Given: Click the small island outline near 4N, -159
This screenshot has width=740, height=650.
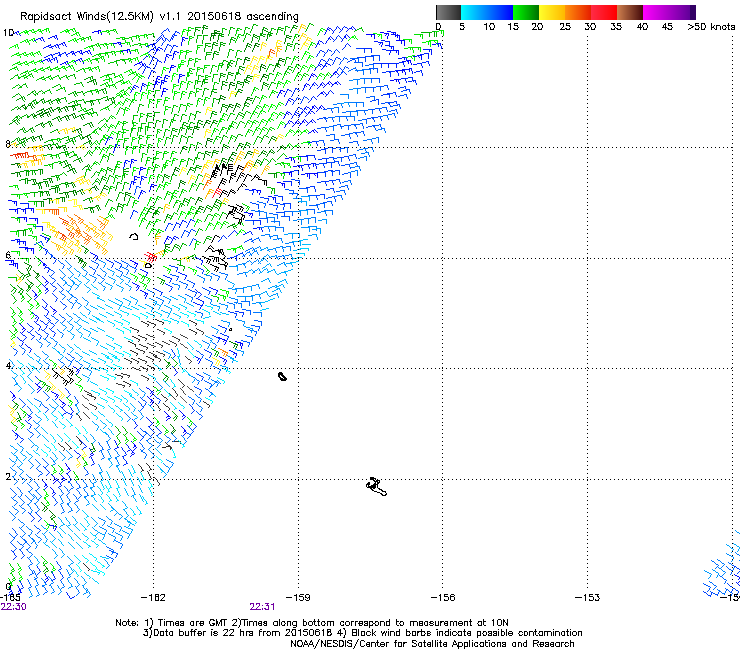Looking at the screenshot, I should pos(282,376).
